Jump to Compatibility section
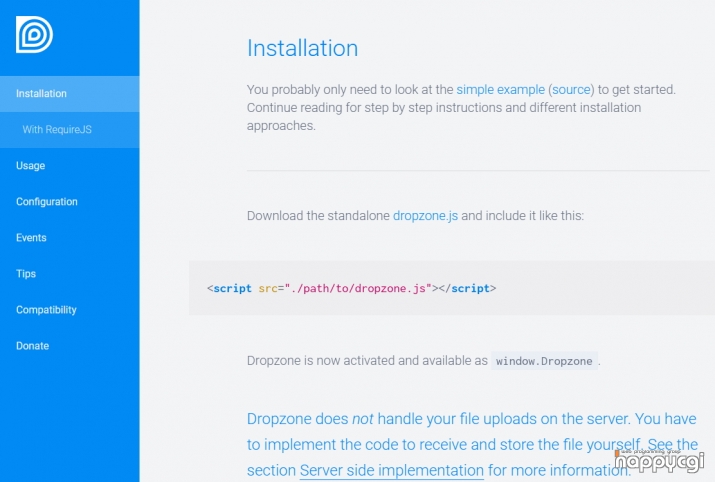Image resolution: width=715 pixels, height=482 pixels. click(x=46, y=310)
